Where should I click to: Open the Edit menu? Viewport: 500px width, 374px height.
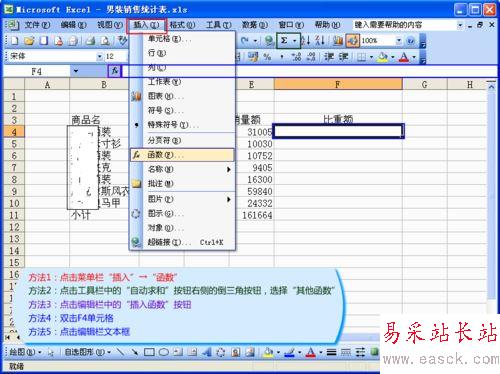(73, 25)
